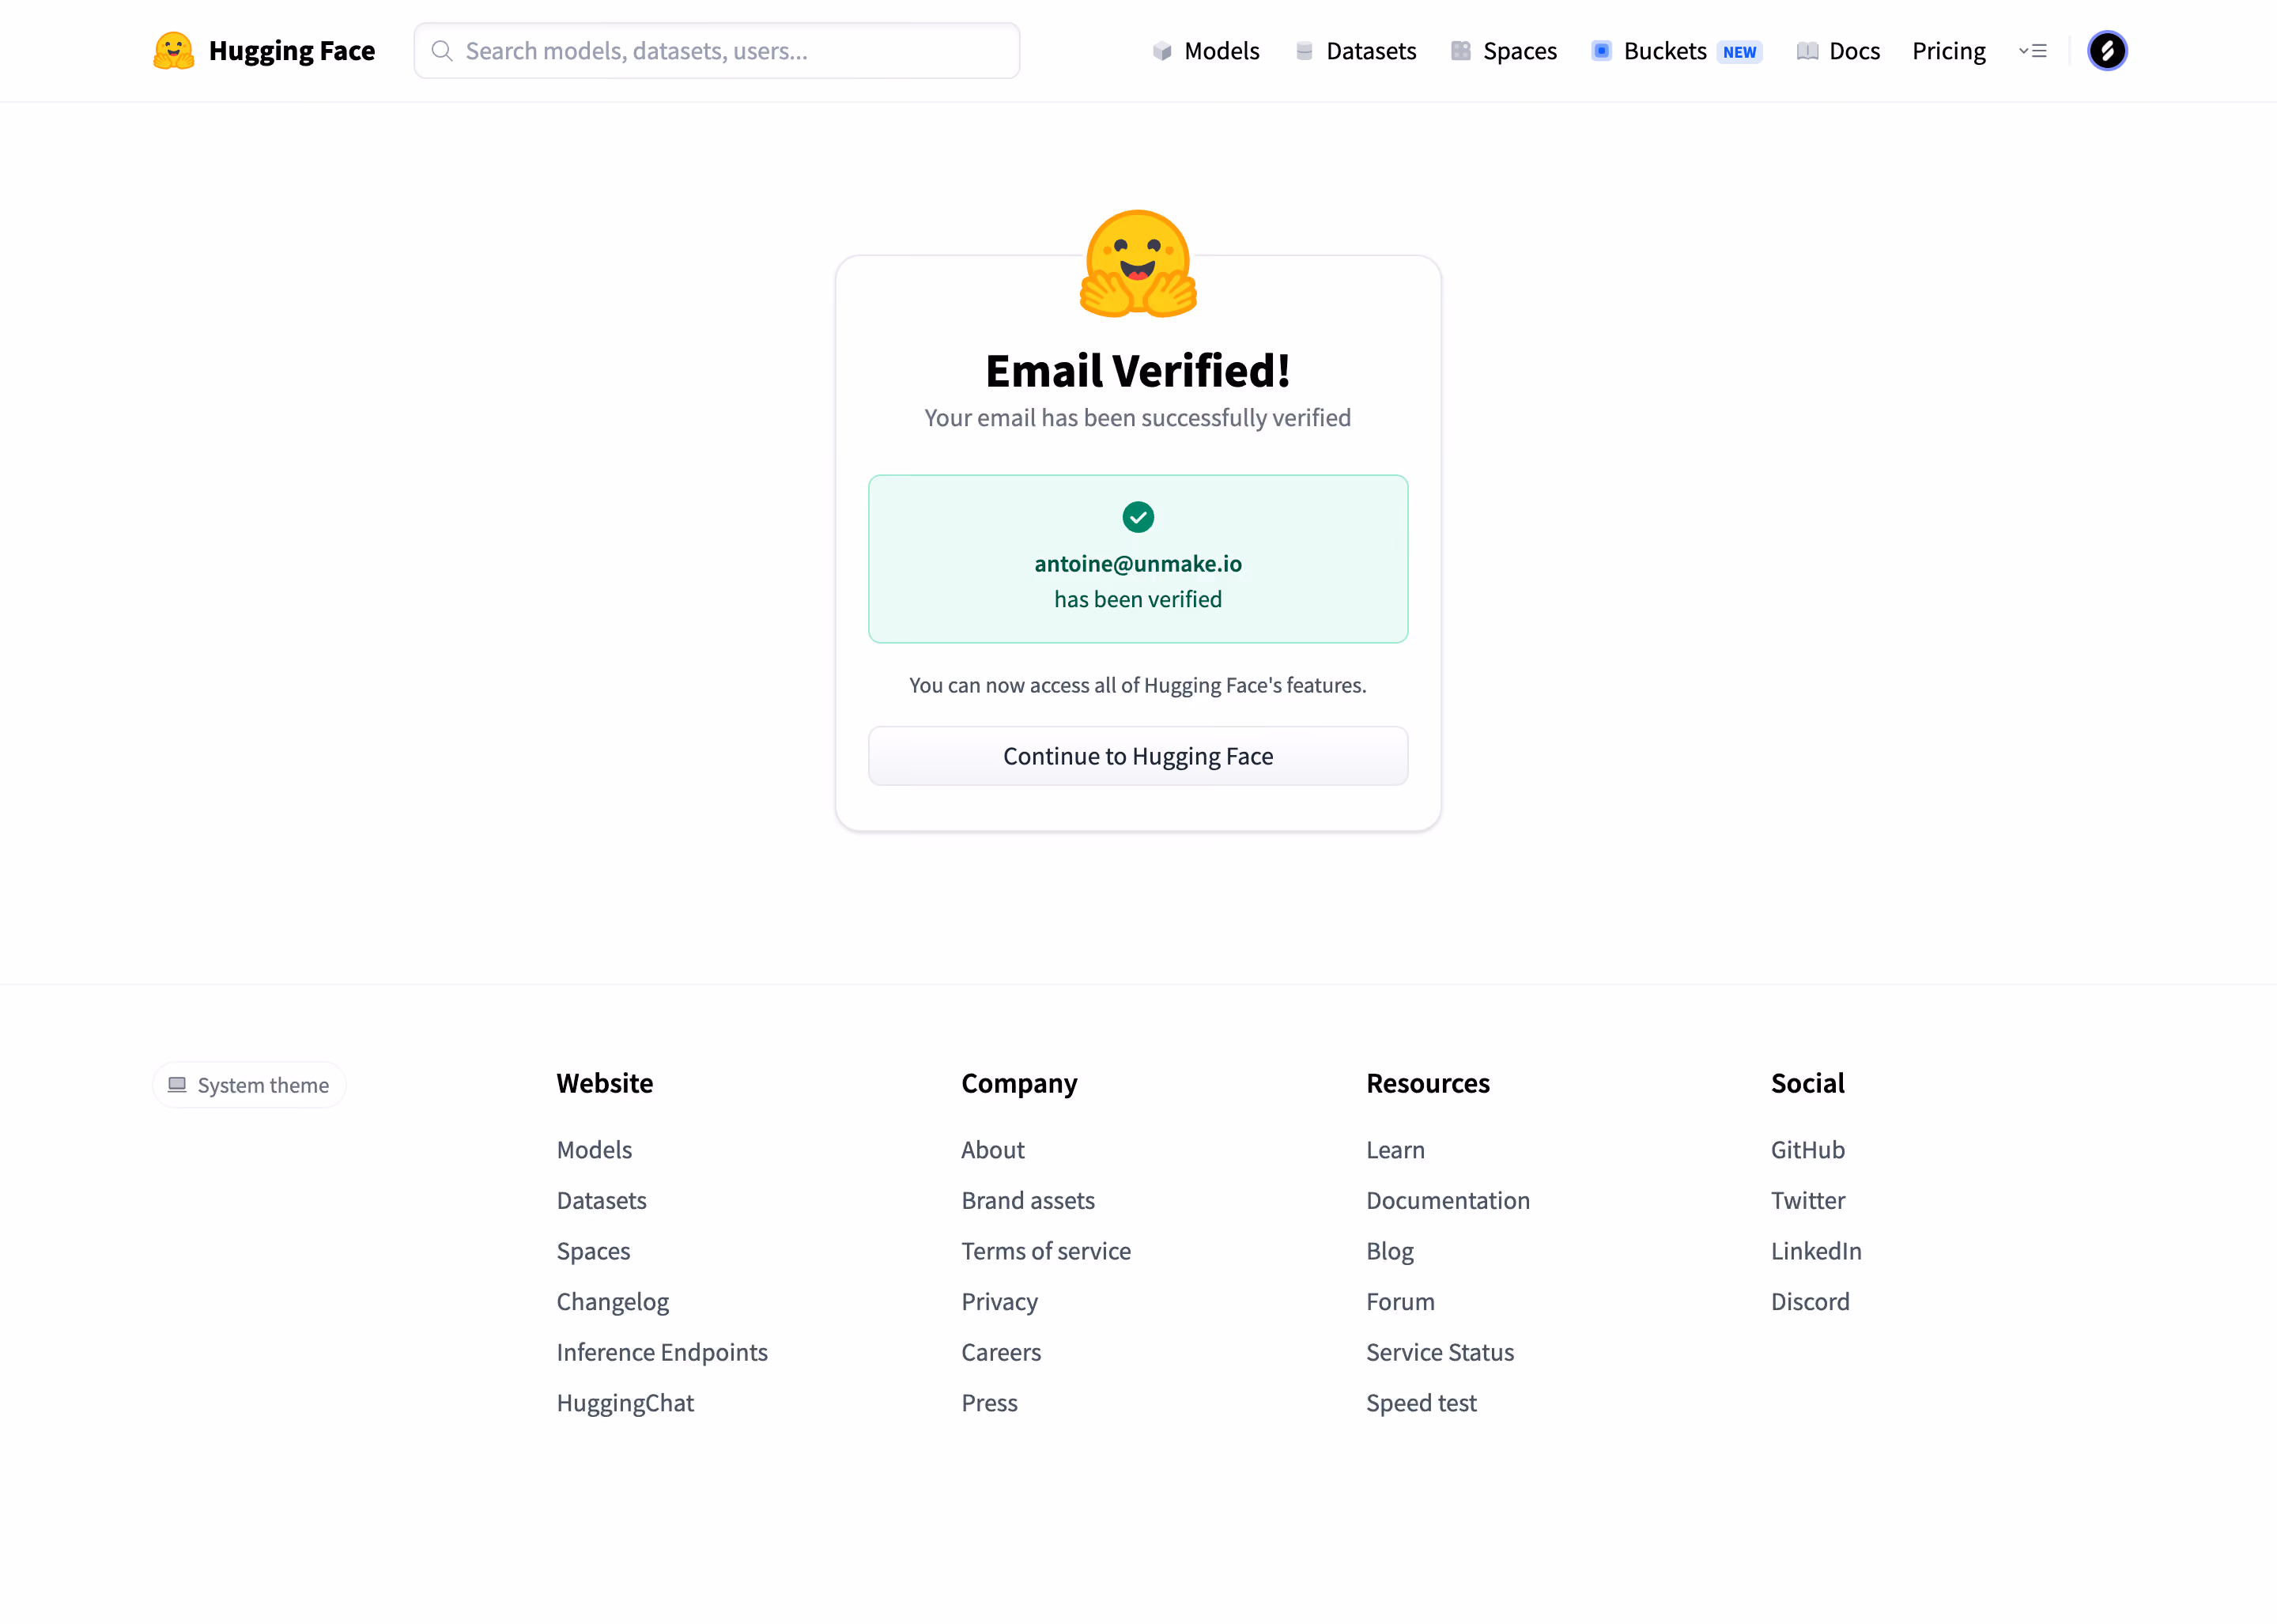
Task: Click the Datasets stack icon in navbar
Action: coord(1304,51)
